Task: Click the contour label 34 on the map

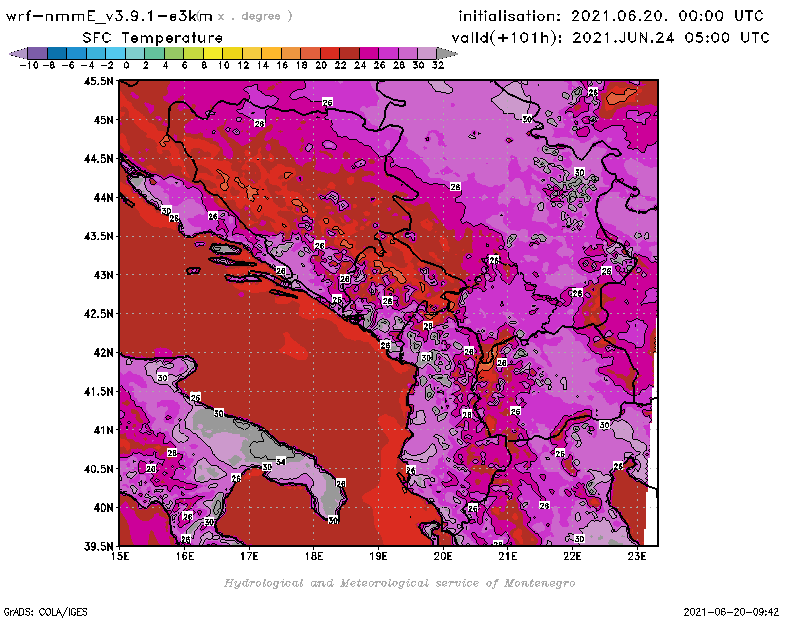Action: click(281, 461)
